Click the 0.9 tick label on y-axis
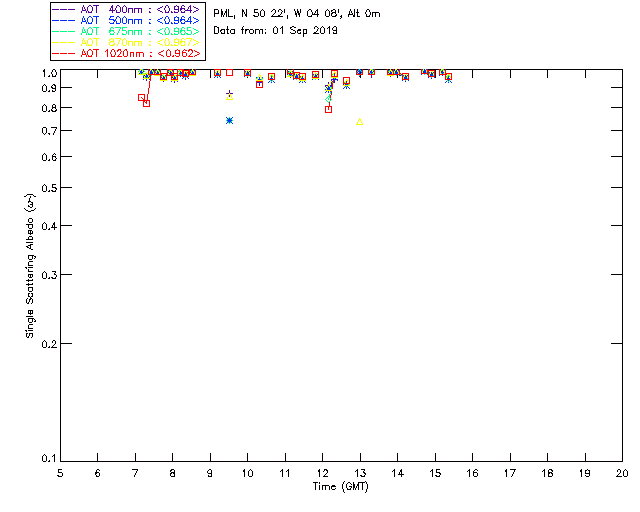The height and width of the screenshot is (512, 640). [49, 88]
